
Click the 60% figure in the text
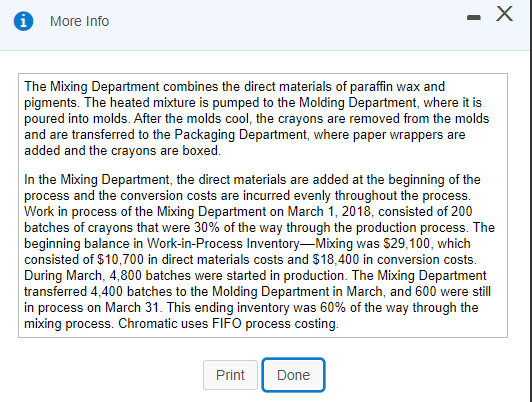point(333,307)
